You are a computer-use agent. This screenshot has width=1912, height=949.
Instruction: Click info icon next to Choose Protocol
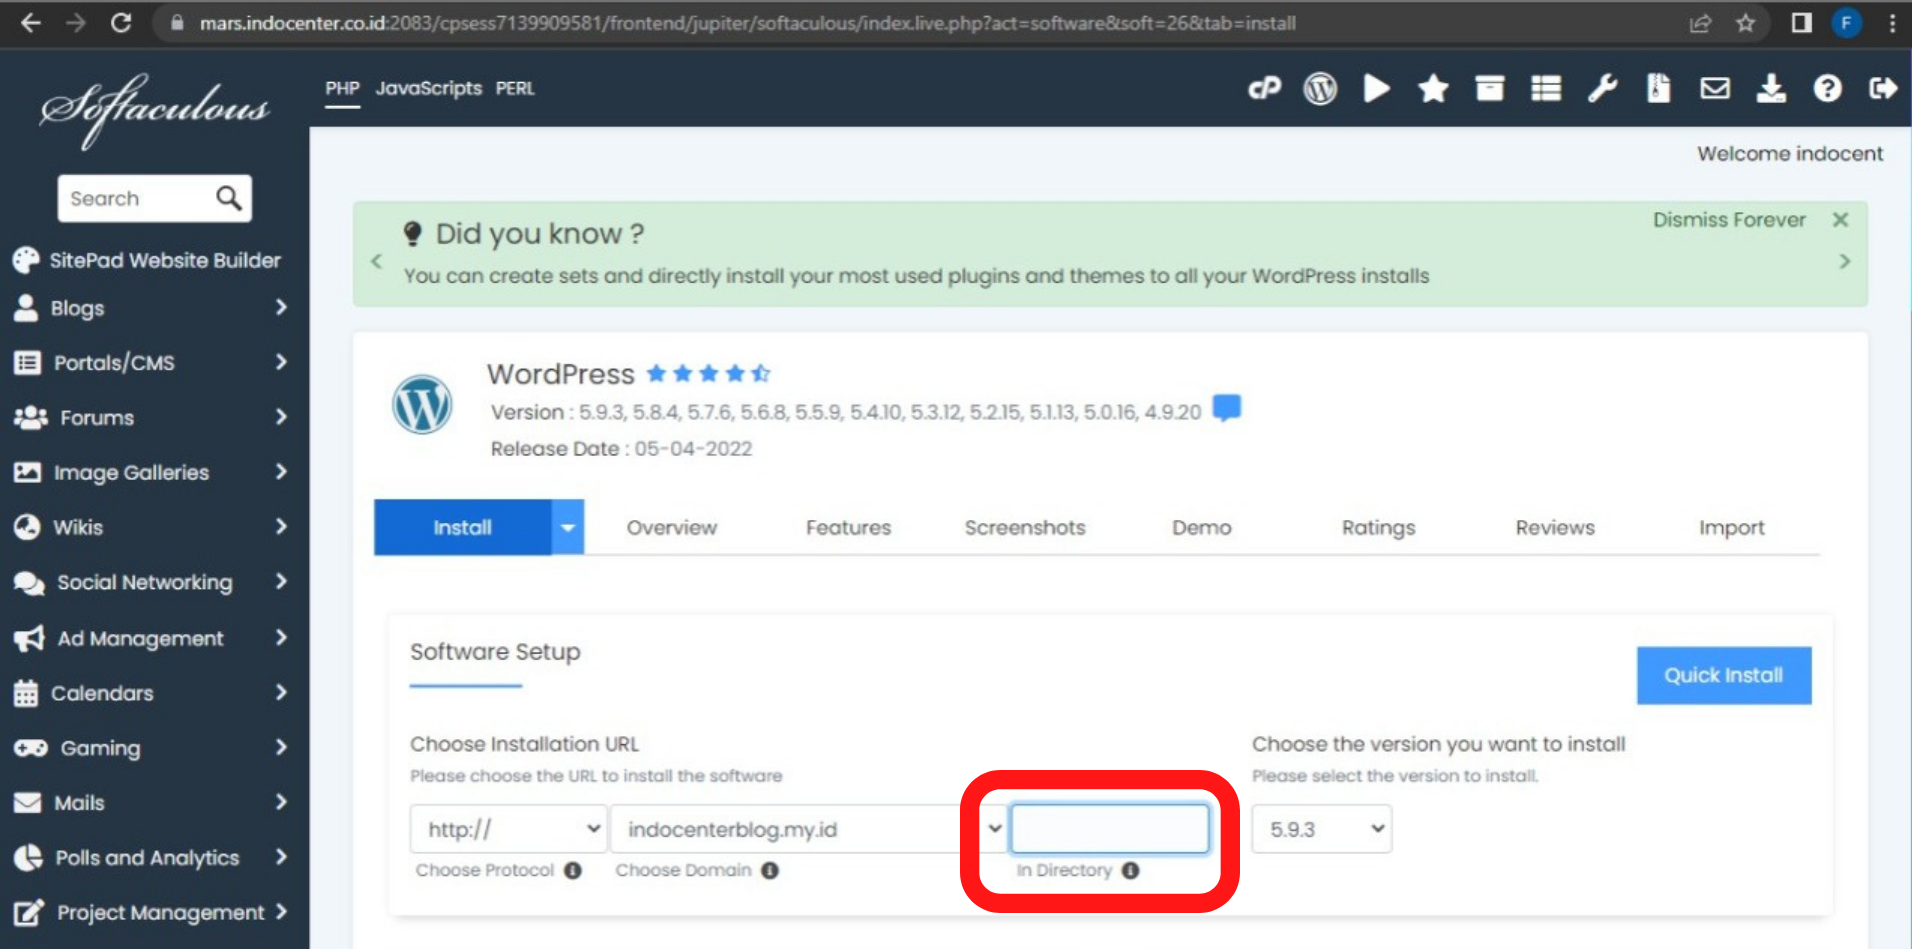coord(572,871)
